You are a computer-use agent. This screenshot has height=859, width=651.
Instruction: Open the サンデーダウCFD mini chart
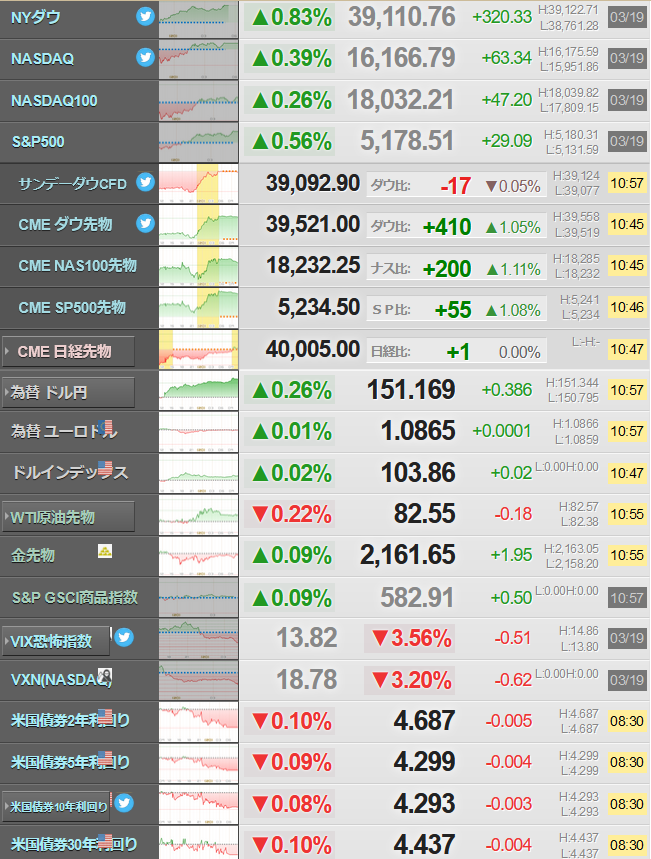[198, 184]
